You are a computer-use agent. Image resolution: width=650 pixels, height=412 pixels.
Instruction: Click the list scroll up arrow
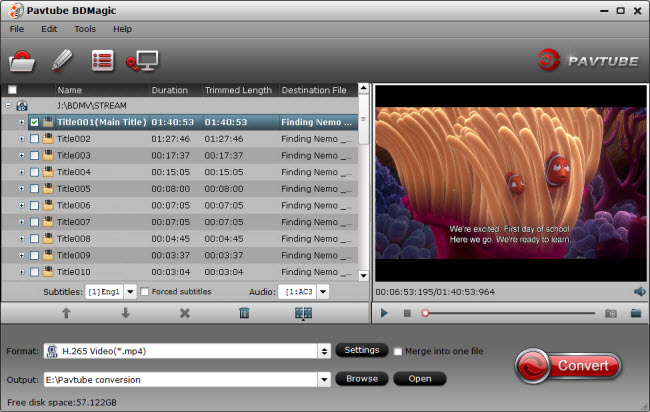tap(364, 88)
